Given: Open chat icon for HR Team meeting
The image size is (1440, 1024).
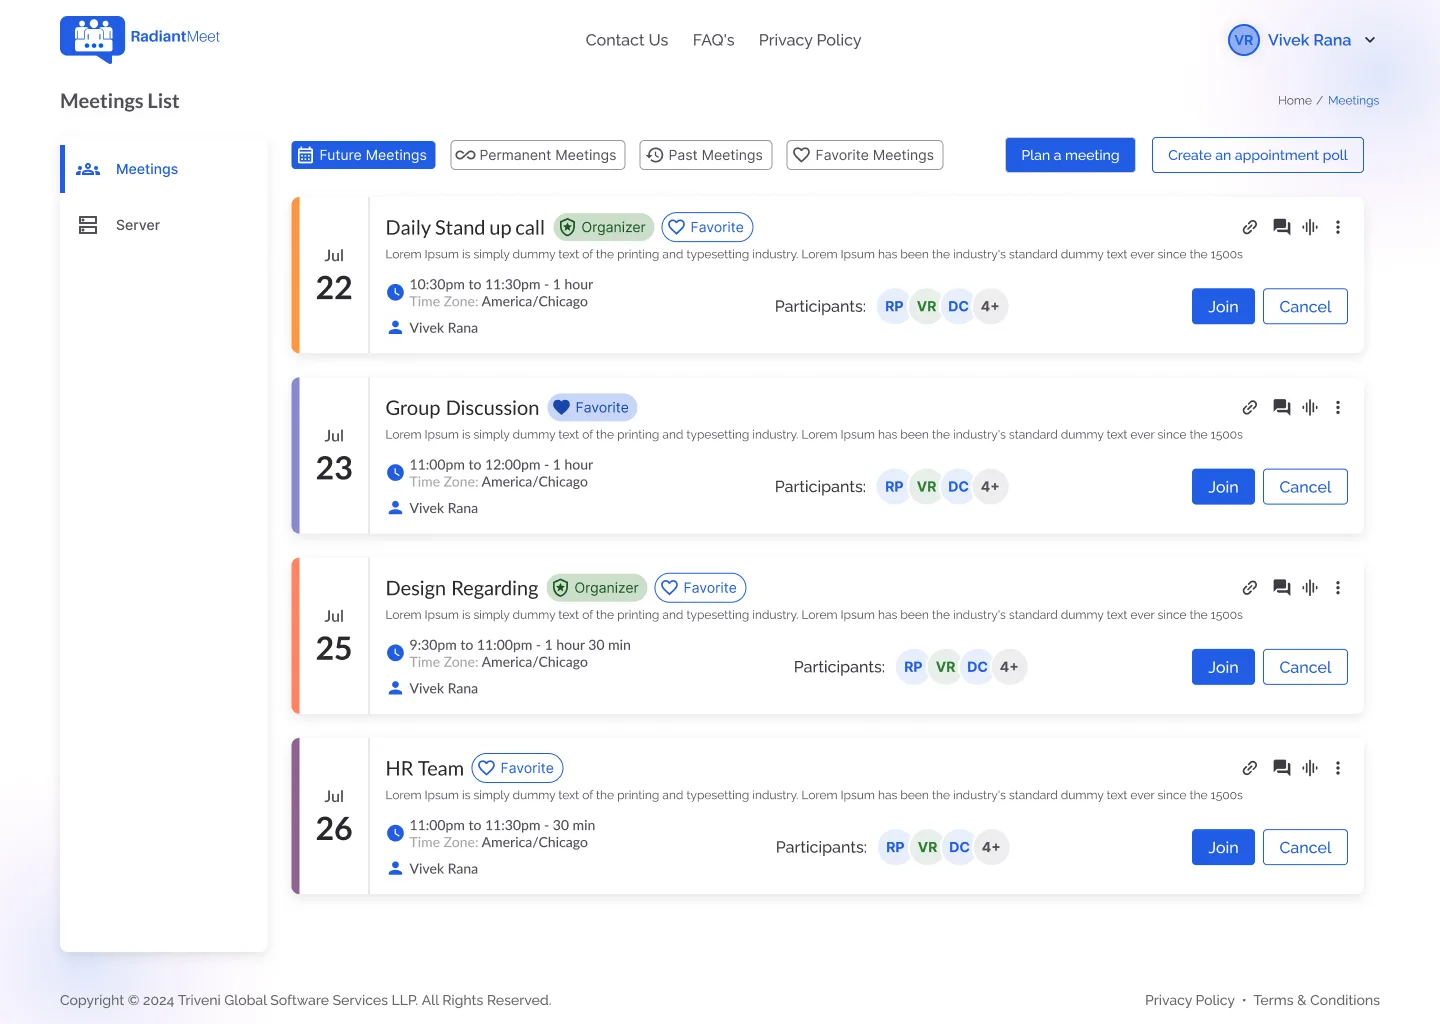Looking at the screenshot, I should point(1281,768).
